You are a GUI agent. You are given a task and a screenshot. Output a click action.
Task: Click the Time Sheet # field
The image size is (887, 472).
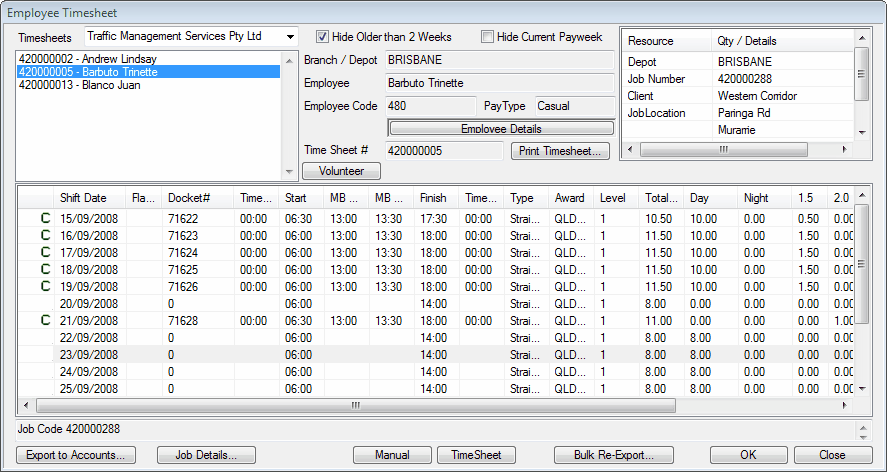[444, 151]
